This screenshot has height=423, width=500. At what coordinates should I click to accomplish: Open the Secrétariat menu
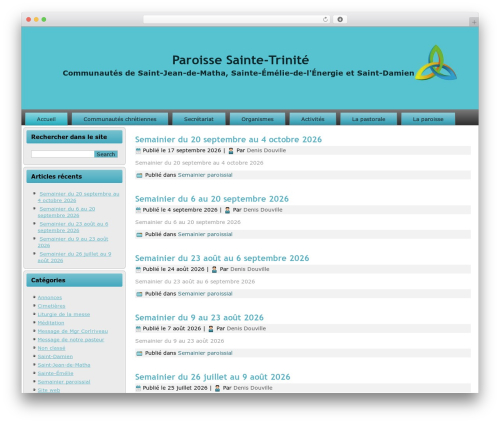click(x=199, y=119)
